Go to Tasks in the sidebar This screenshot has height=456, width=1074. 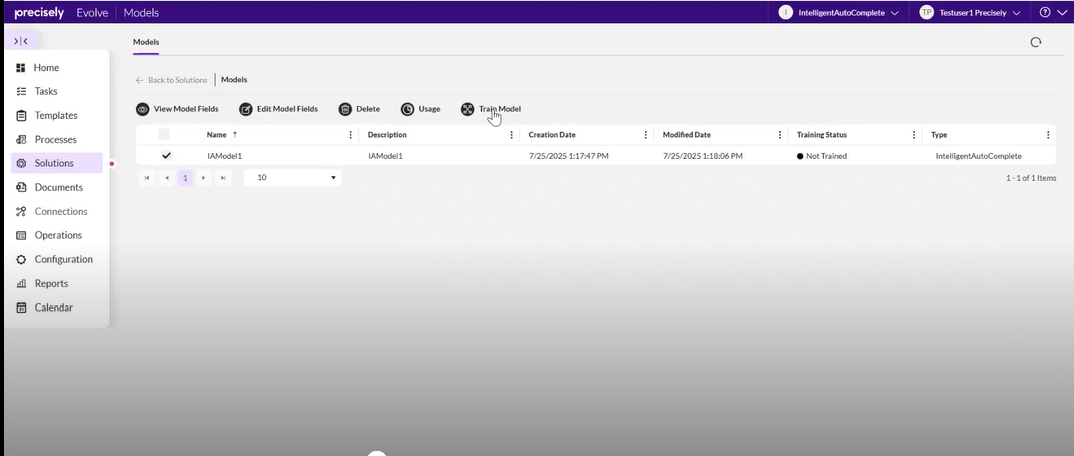(46, 91)
